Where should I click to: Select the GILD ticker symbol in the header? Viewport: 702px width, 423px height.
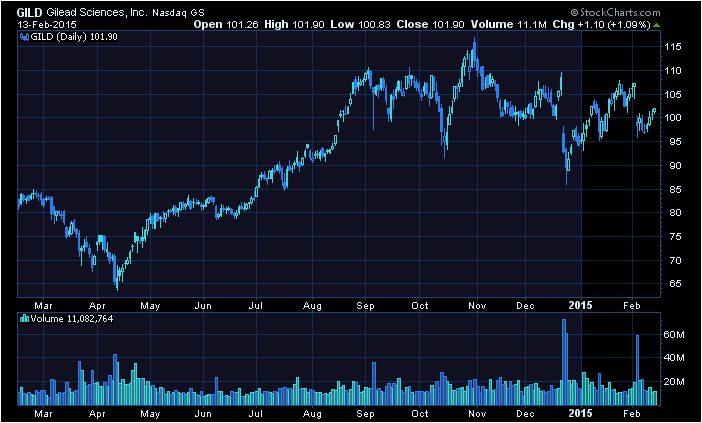point(30,12)
